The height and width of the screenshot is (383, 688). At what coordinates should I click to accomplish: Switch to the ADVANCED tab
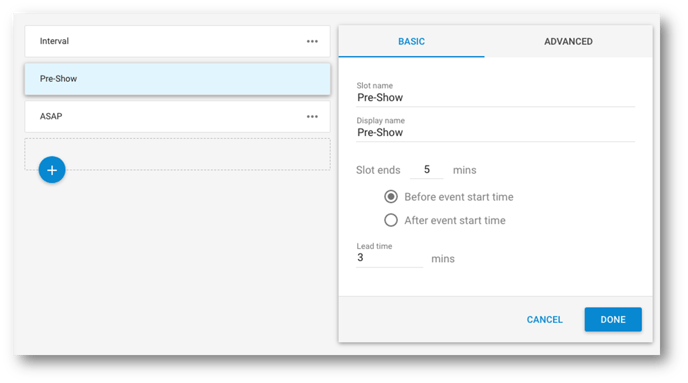568,41
